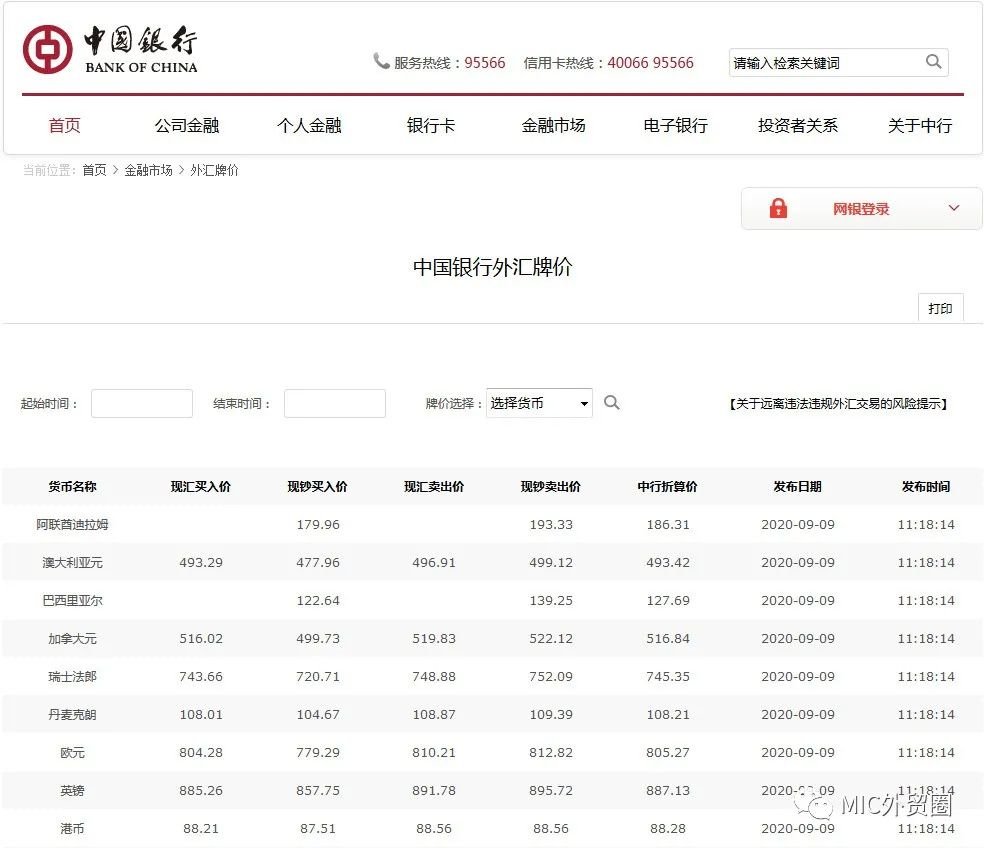Click the 结束时间 input field

pos(334,403)
